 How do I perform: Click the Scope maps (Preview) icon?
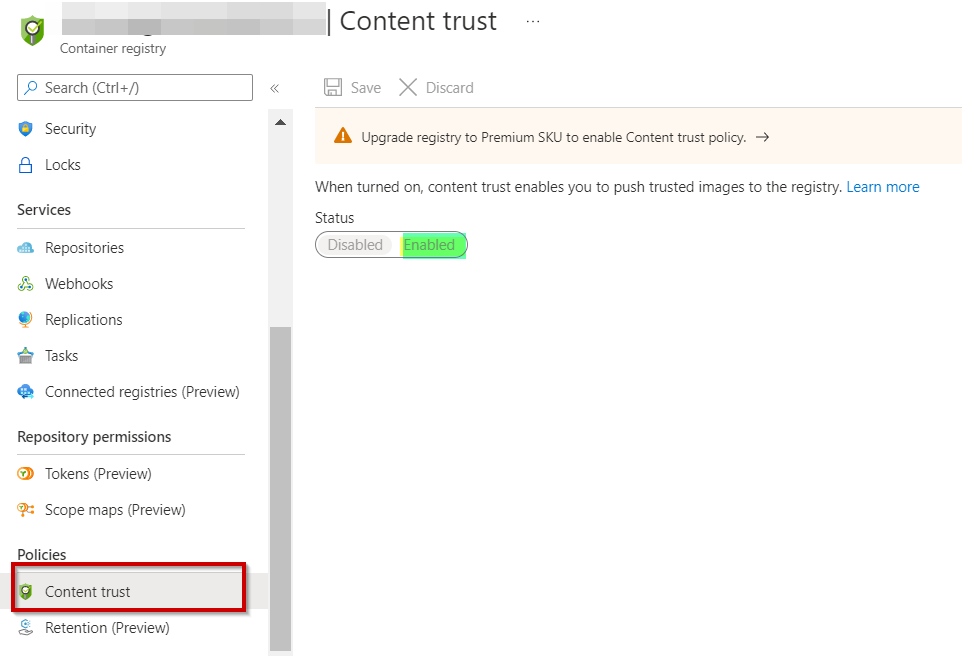click(26, 510)
